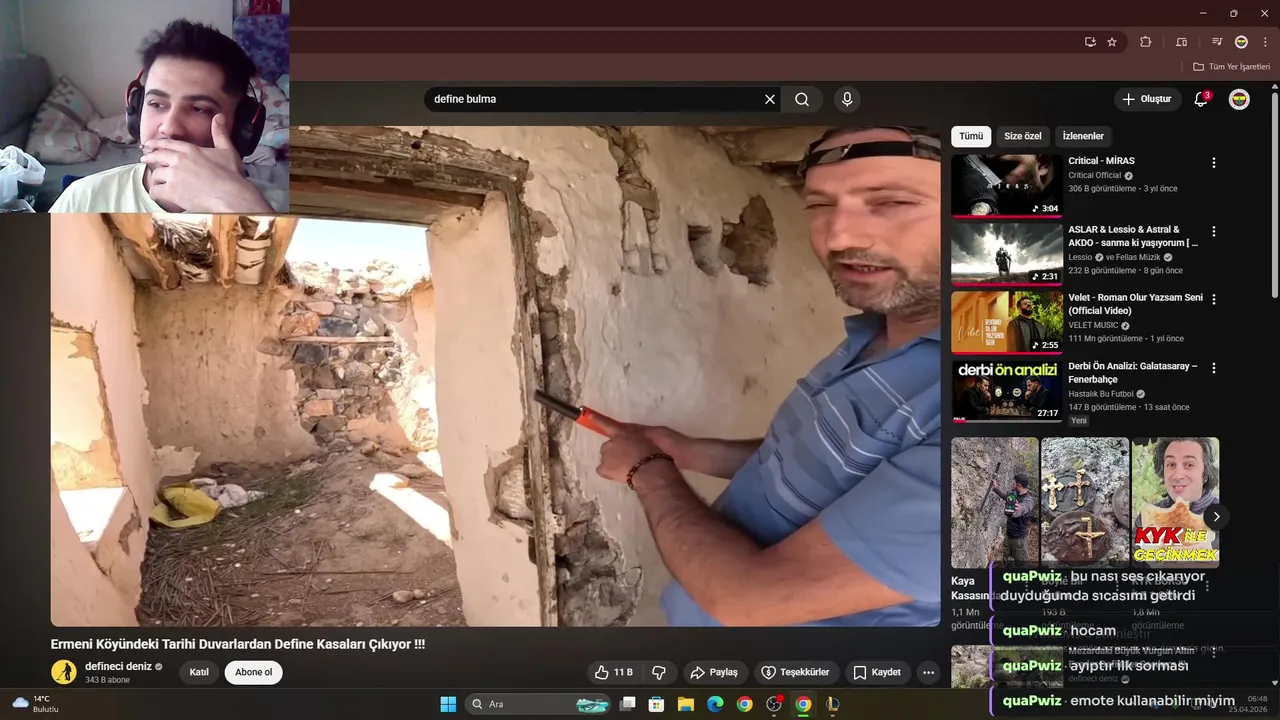Open the YouTube account avatar menu
The height and width of the screenshot is (720, 1280).
coord(1239,99)
